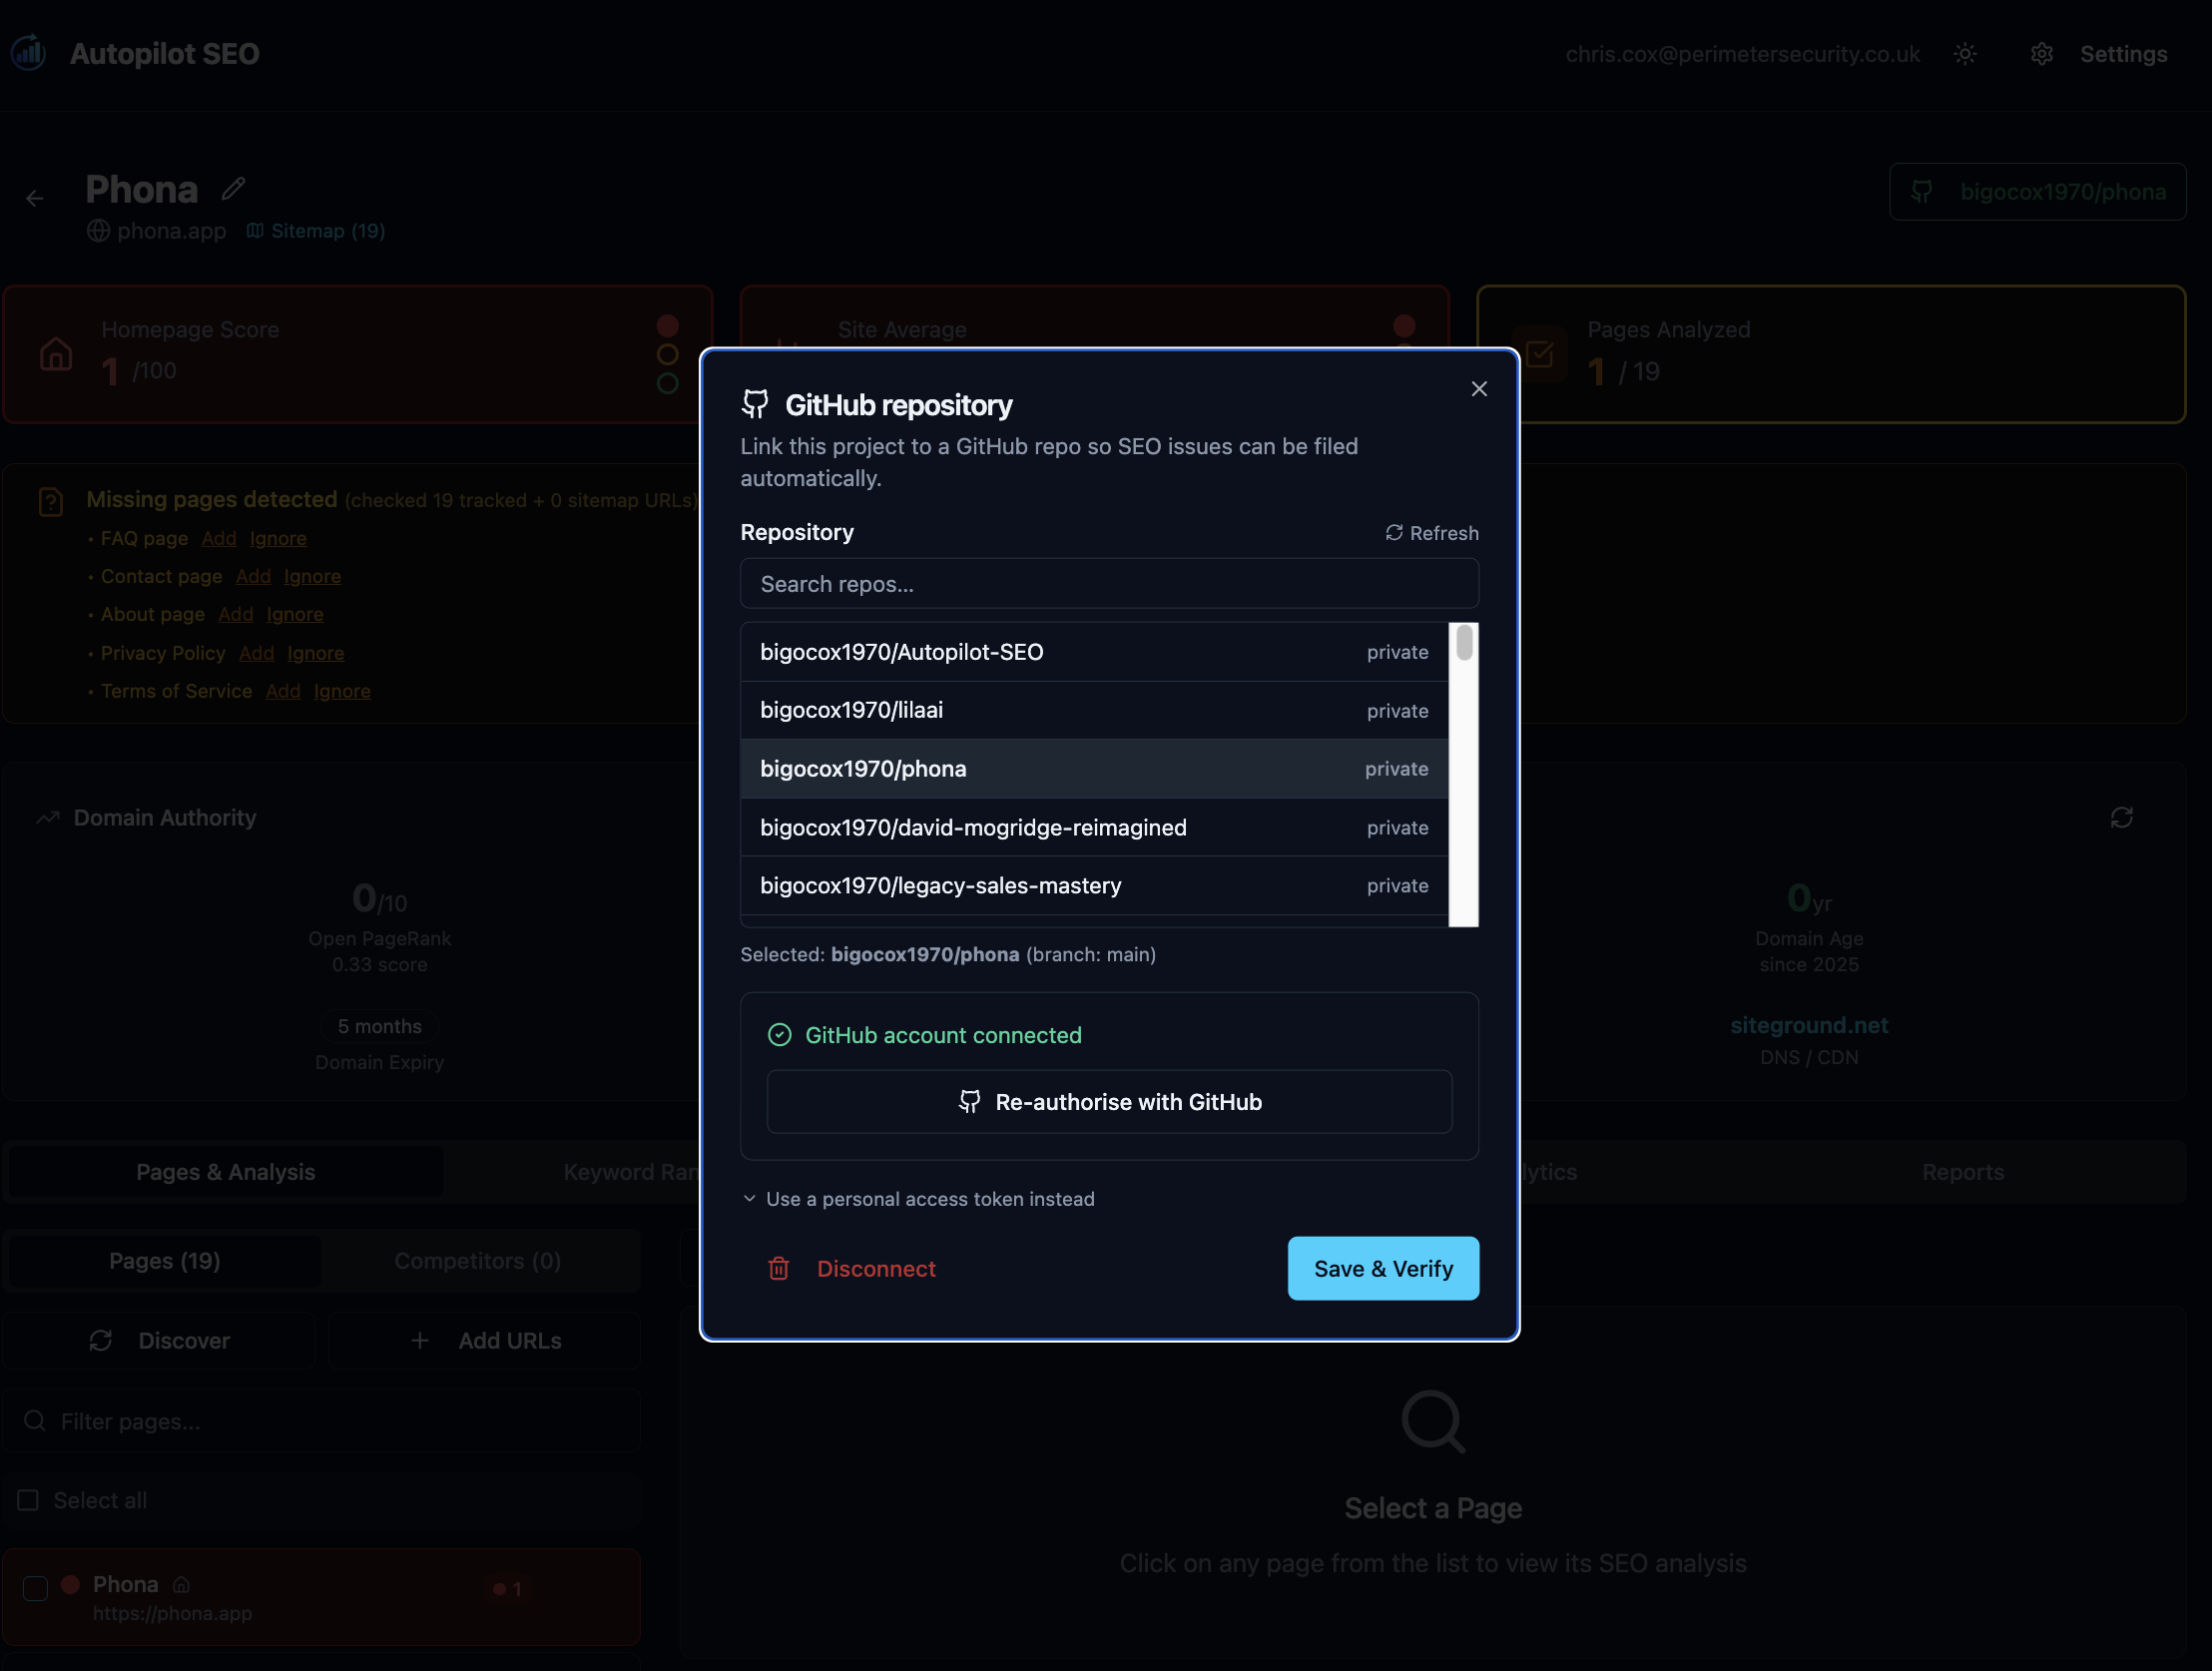Image resolution: width=2212 pixels, height=1671 pixels.
Task: Click the large magnifier Select a Page icon
Action: tap(1432, 1422)
